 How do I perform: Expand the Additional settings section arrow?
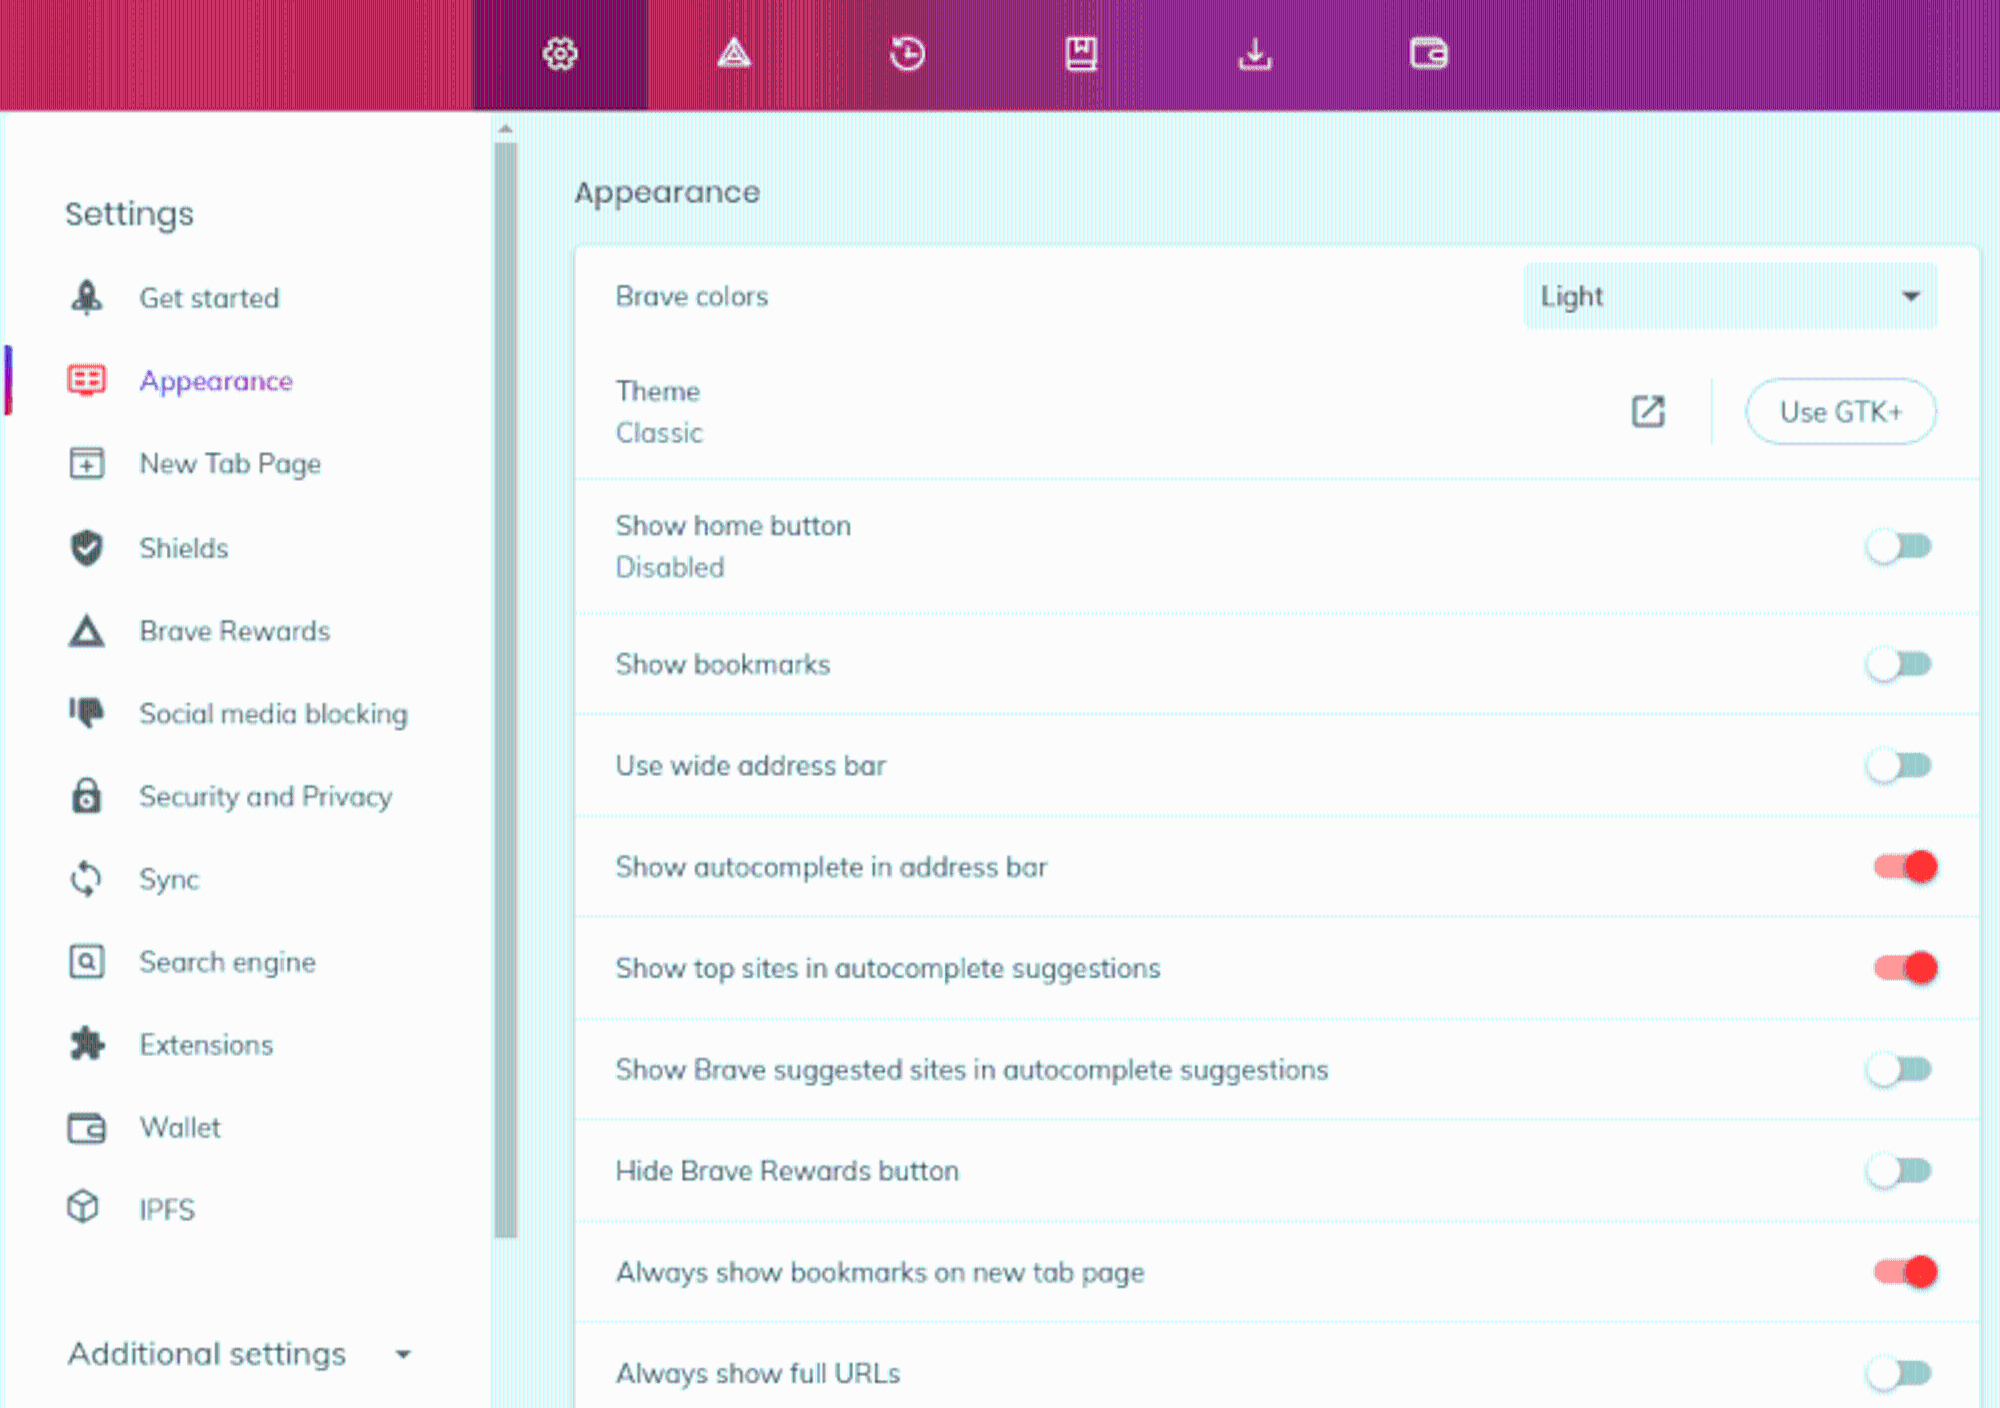403,1355
